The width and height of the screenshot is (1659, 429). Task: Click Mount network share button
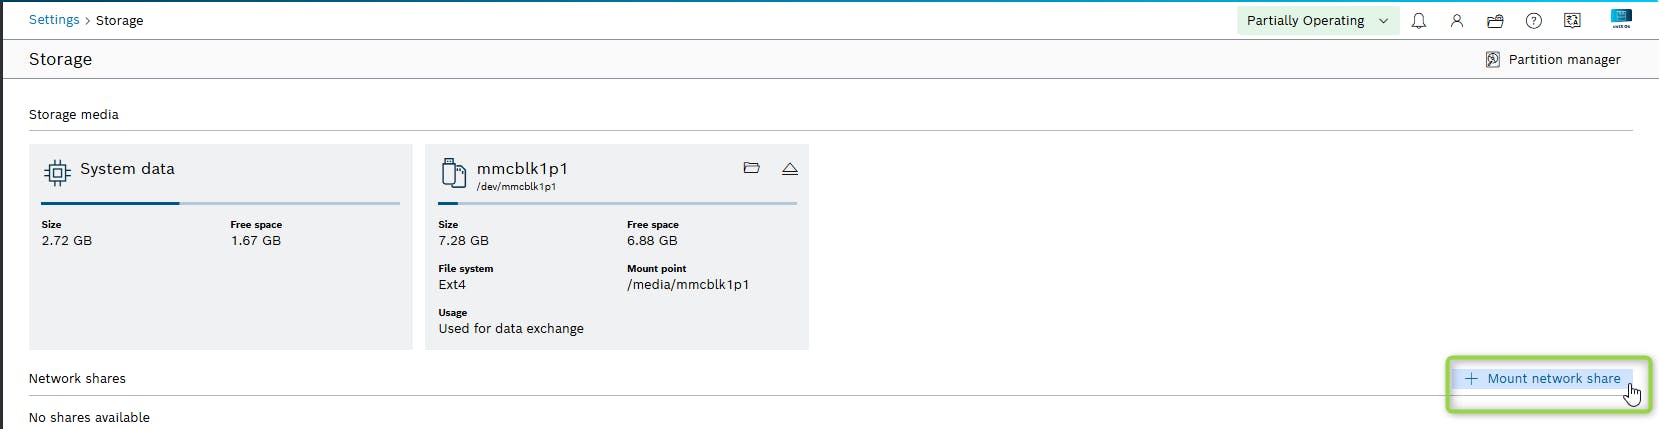[x=1543, y=379]
